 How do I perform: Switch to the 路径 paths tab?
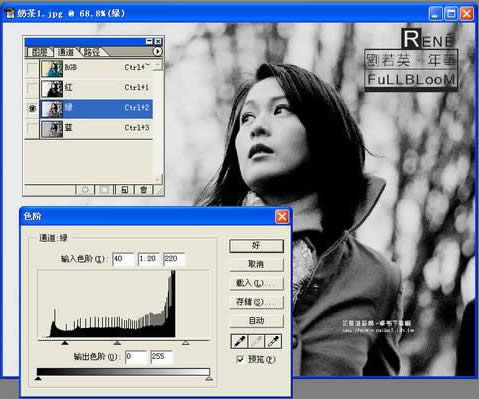[91, 52]
